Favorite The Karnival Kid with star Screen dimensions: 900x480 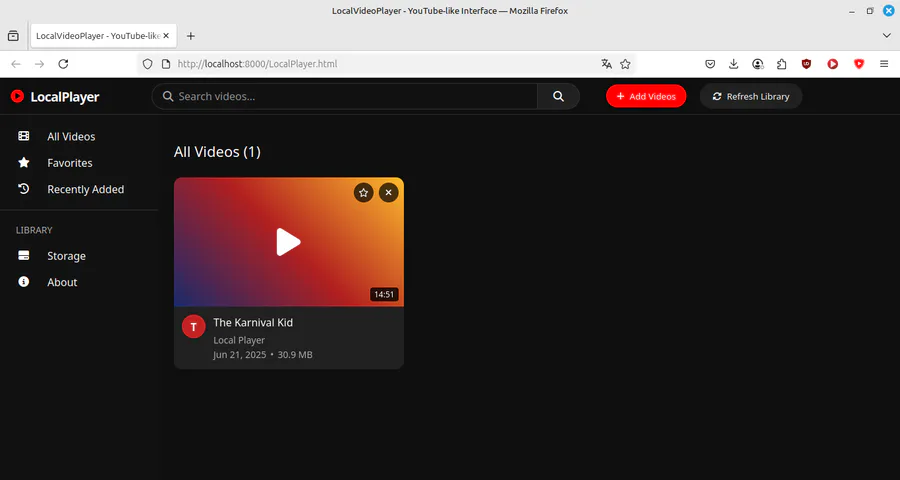pos(363,193)
